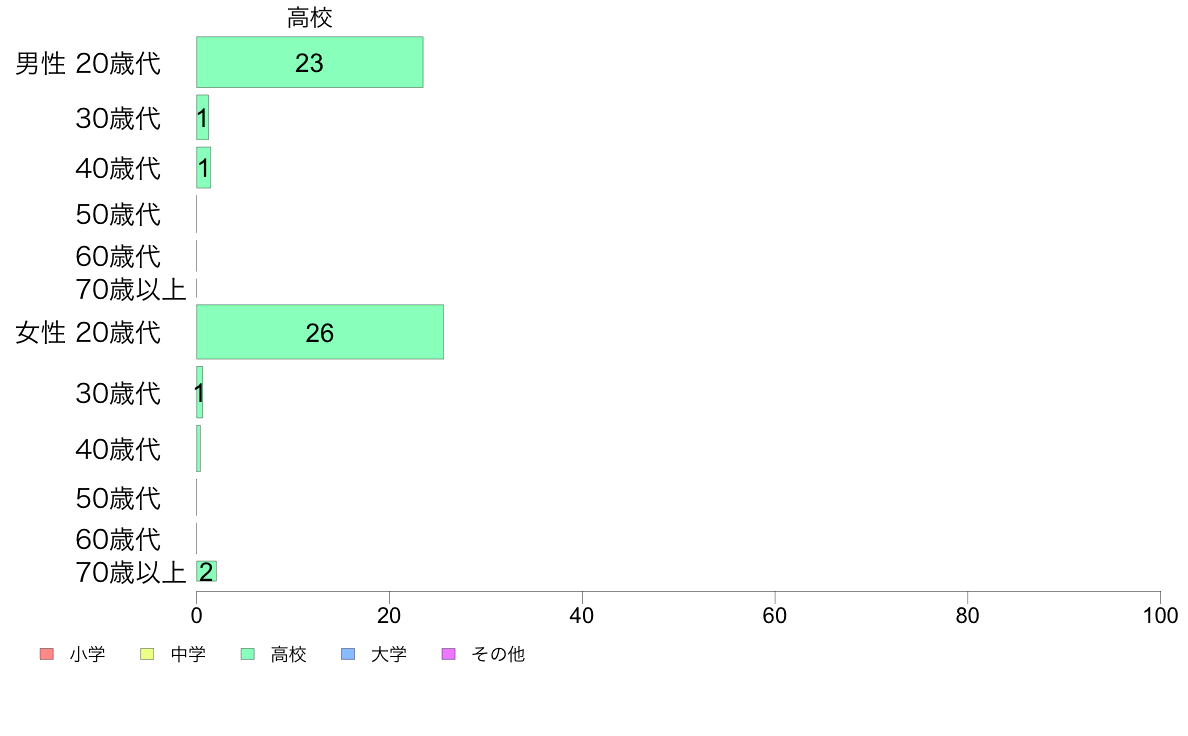Click the 小学 legend label text
Viewport: 1188px width, 736px height.
pyautogui.click(x=87, y=654)
